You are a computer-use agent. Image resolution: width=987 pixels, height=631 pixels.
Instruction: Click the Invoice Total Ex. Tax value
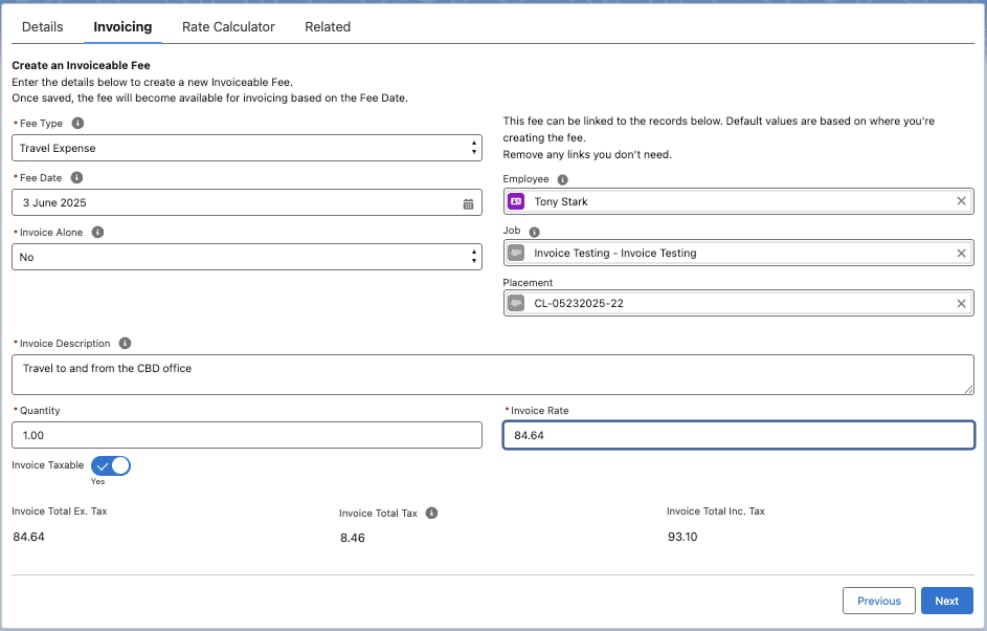(x=29, y=537)
